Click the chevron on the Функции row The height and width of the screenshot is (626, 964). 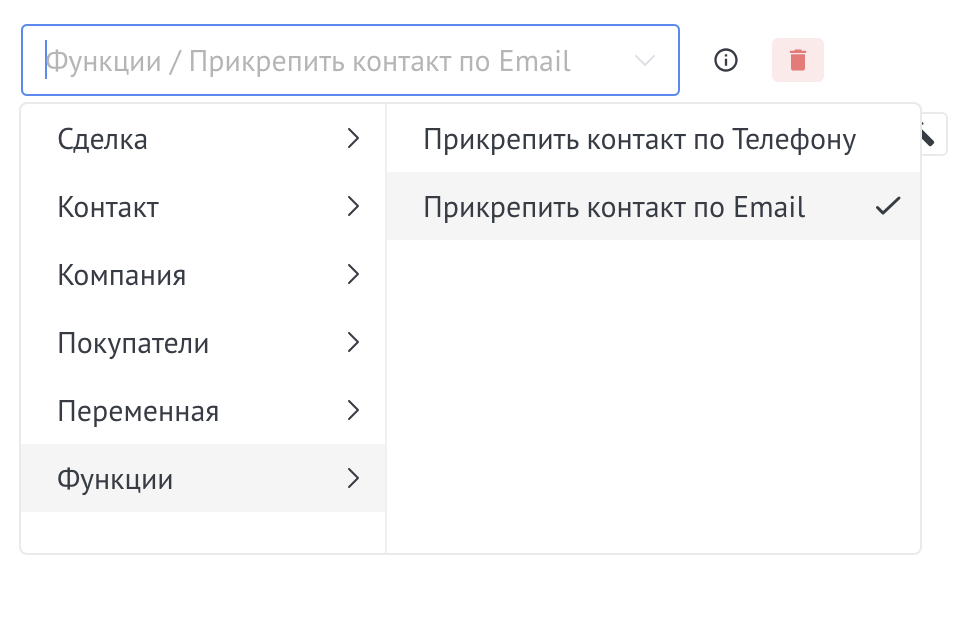352,478
